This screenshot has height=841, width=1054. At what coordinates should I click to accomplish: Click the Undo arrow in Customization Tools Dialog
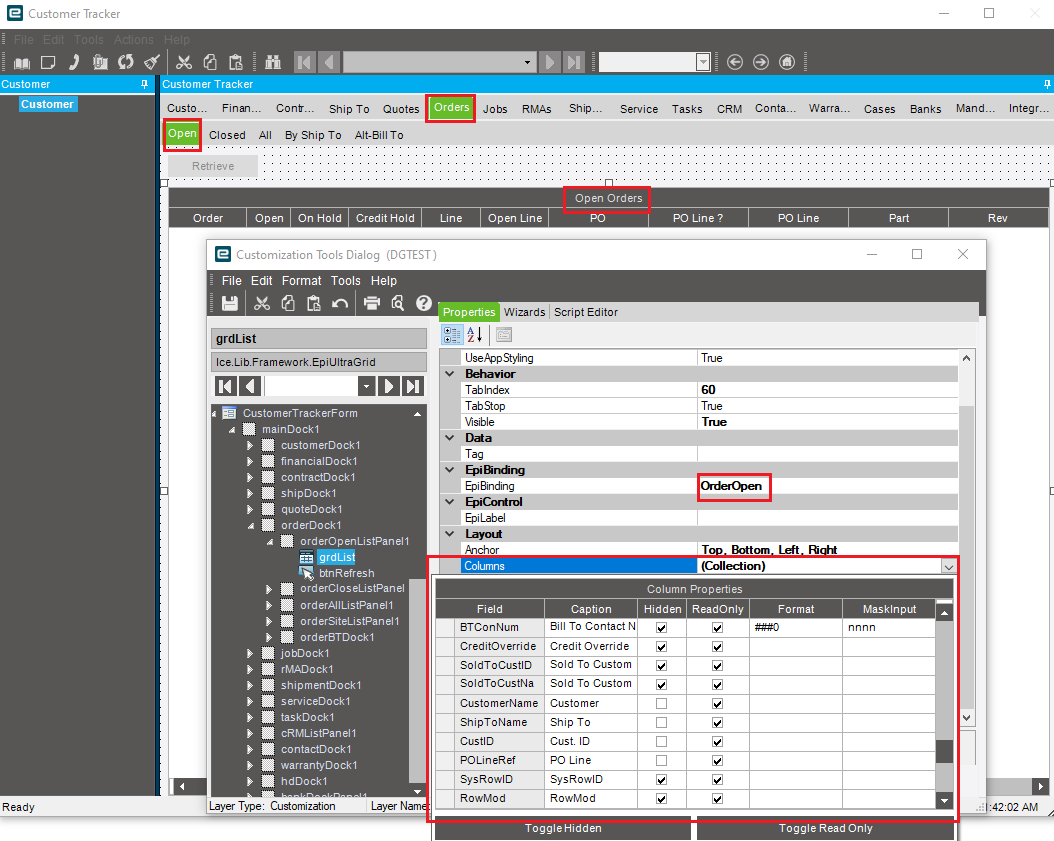[339, 303]
